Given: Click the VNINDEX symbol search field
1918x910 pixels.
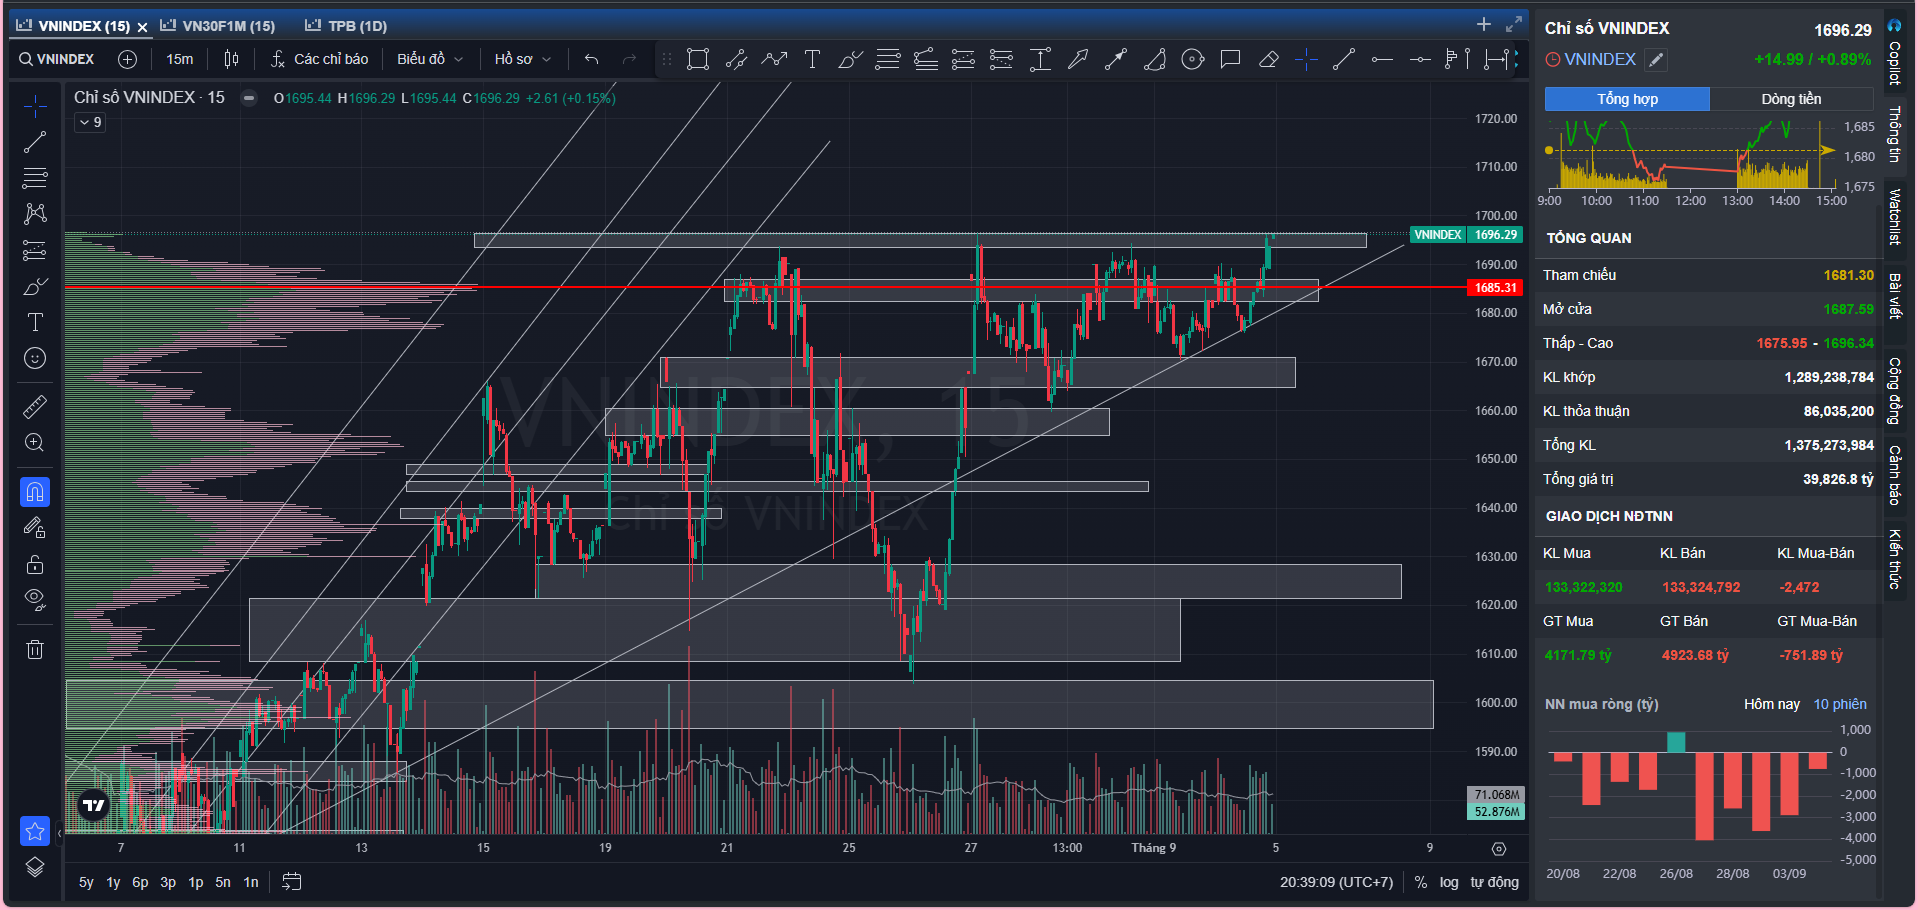Looking at the screenshot, I should [57, 59].
